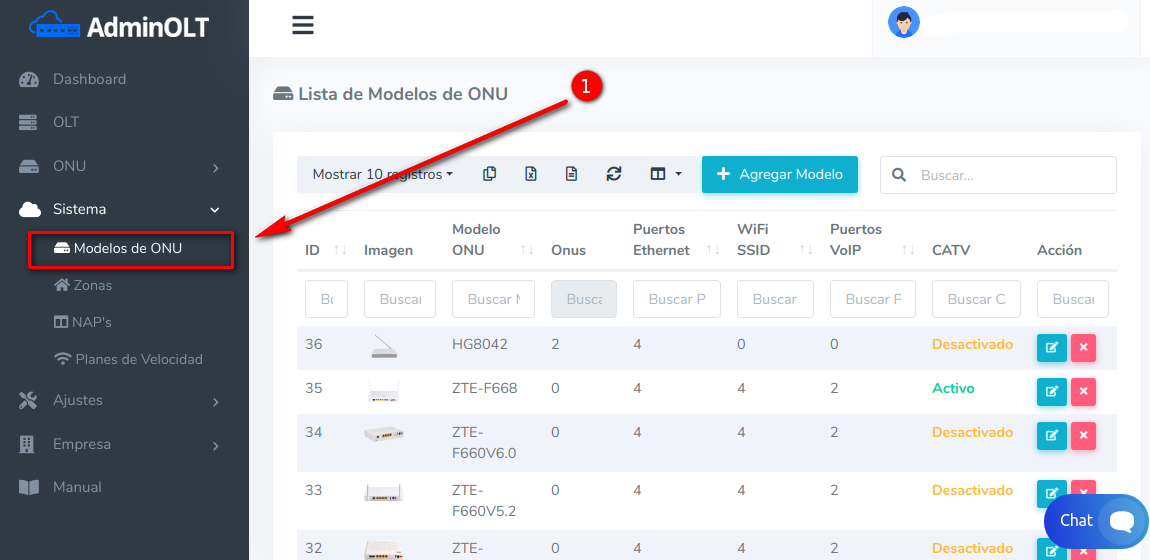
Task: Click the user avatar icon
Action: (904, 22)
